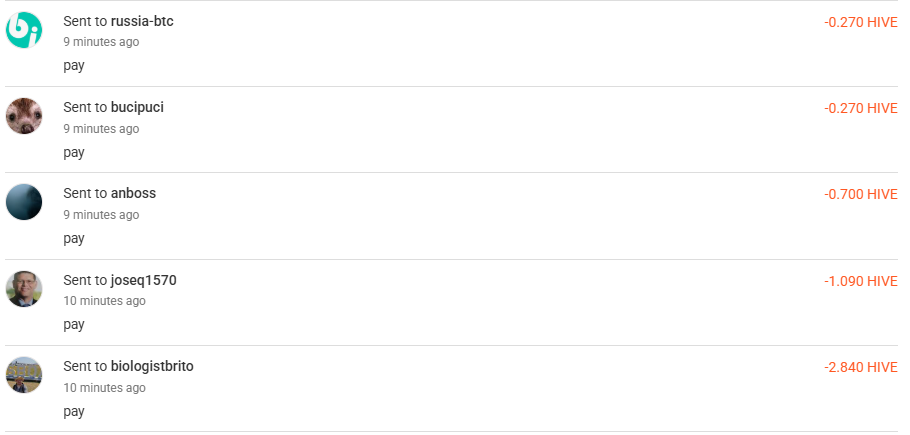Visit the bucipuci username link
Screen dimensions: 910x435
point(137,107)
